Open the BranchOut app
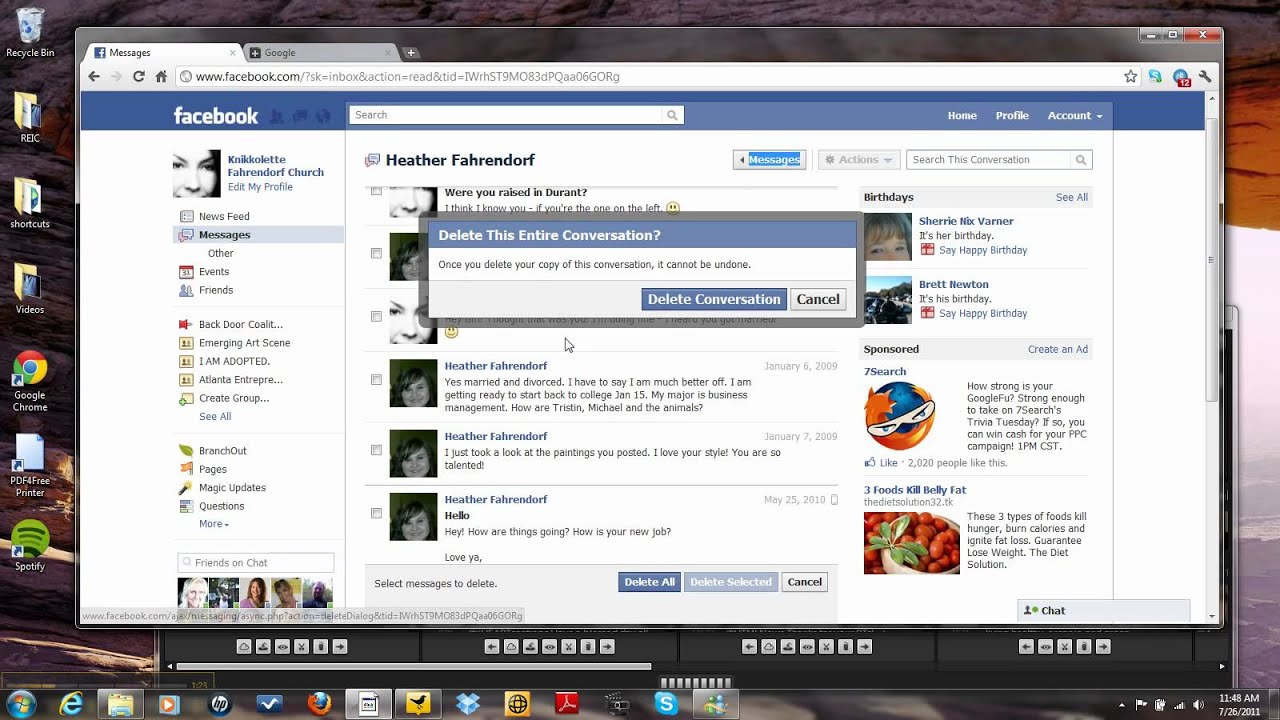Viewport: 1280px width, 720px height. click(x=222, y=451)
